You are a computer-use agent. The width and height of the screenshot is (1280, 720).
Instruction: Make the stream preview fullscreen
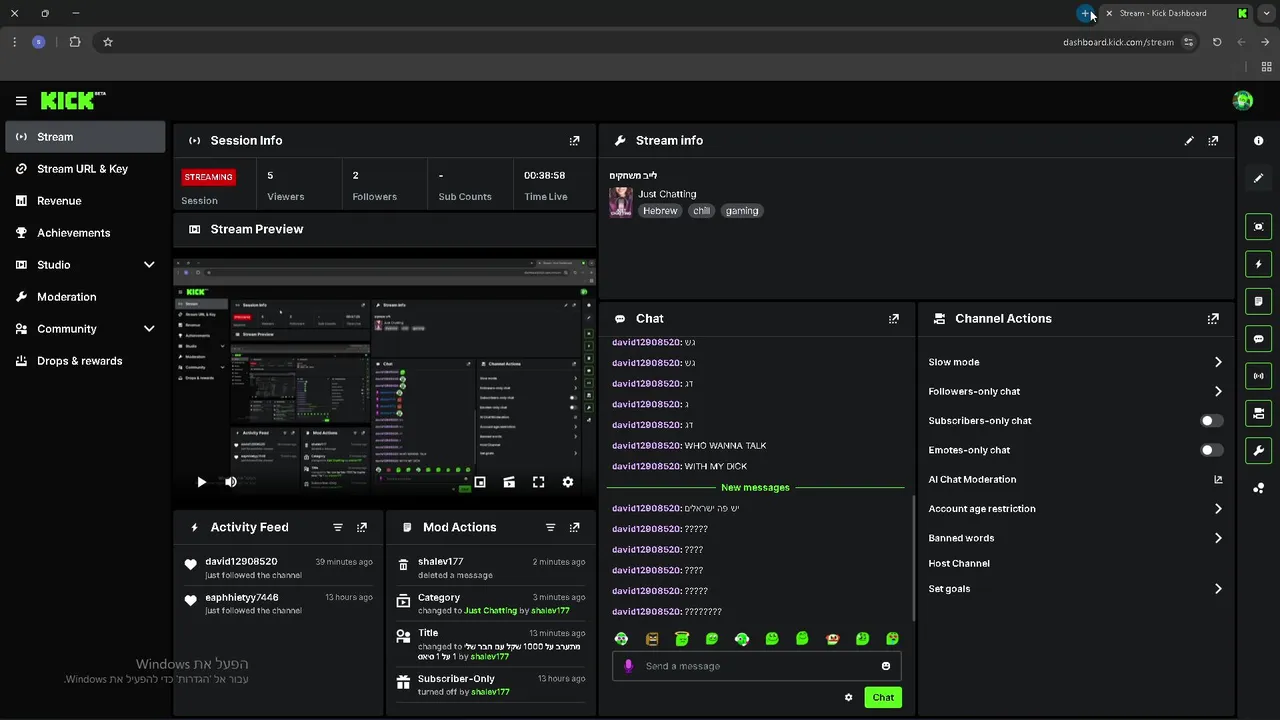tap(538, 482)
